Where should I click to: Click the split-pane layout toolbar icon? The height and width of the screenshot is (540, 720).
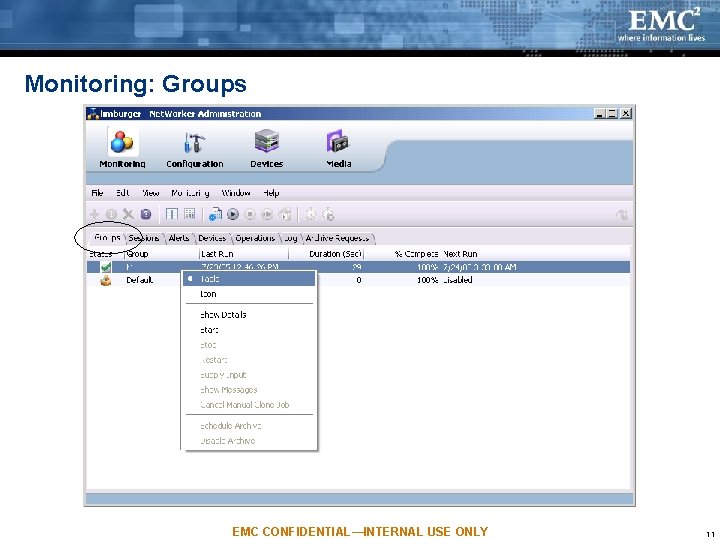coord(172,214)
